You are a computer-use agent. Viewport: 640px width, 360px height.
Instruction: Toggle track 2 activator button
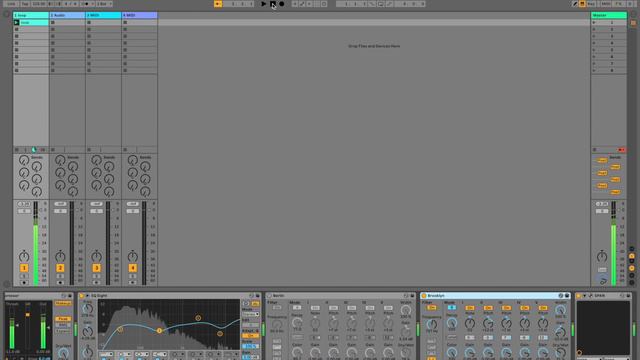[x=60, y=268]
